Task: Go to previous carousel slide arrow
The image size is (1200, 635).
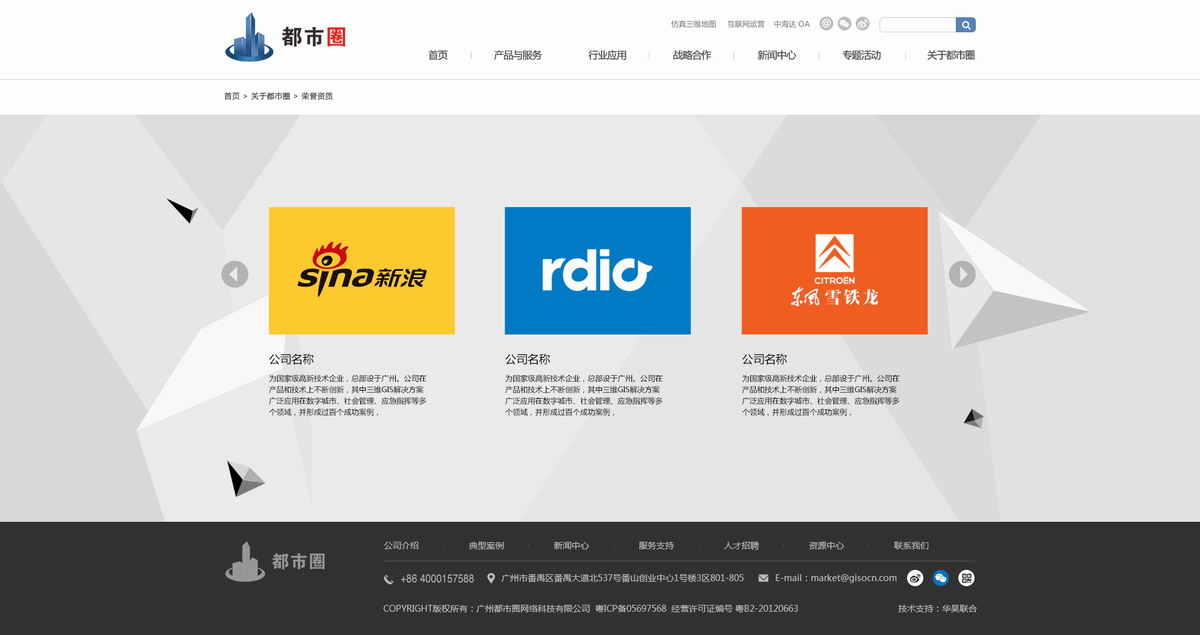Action: point(235,274)
